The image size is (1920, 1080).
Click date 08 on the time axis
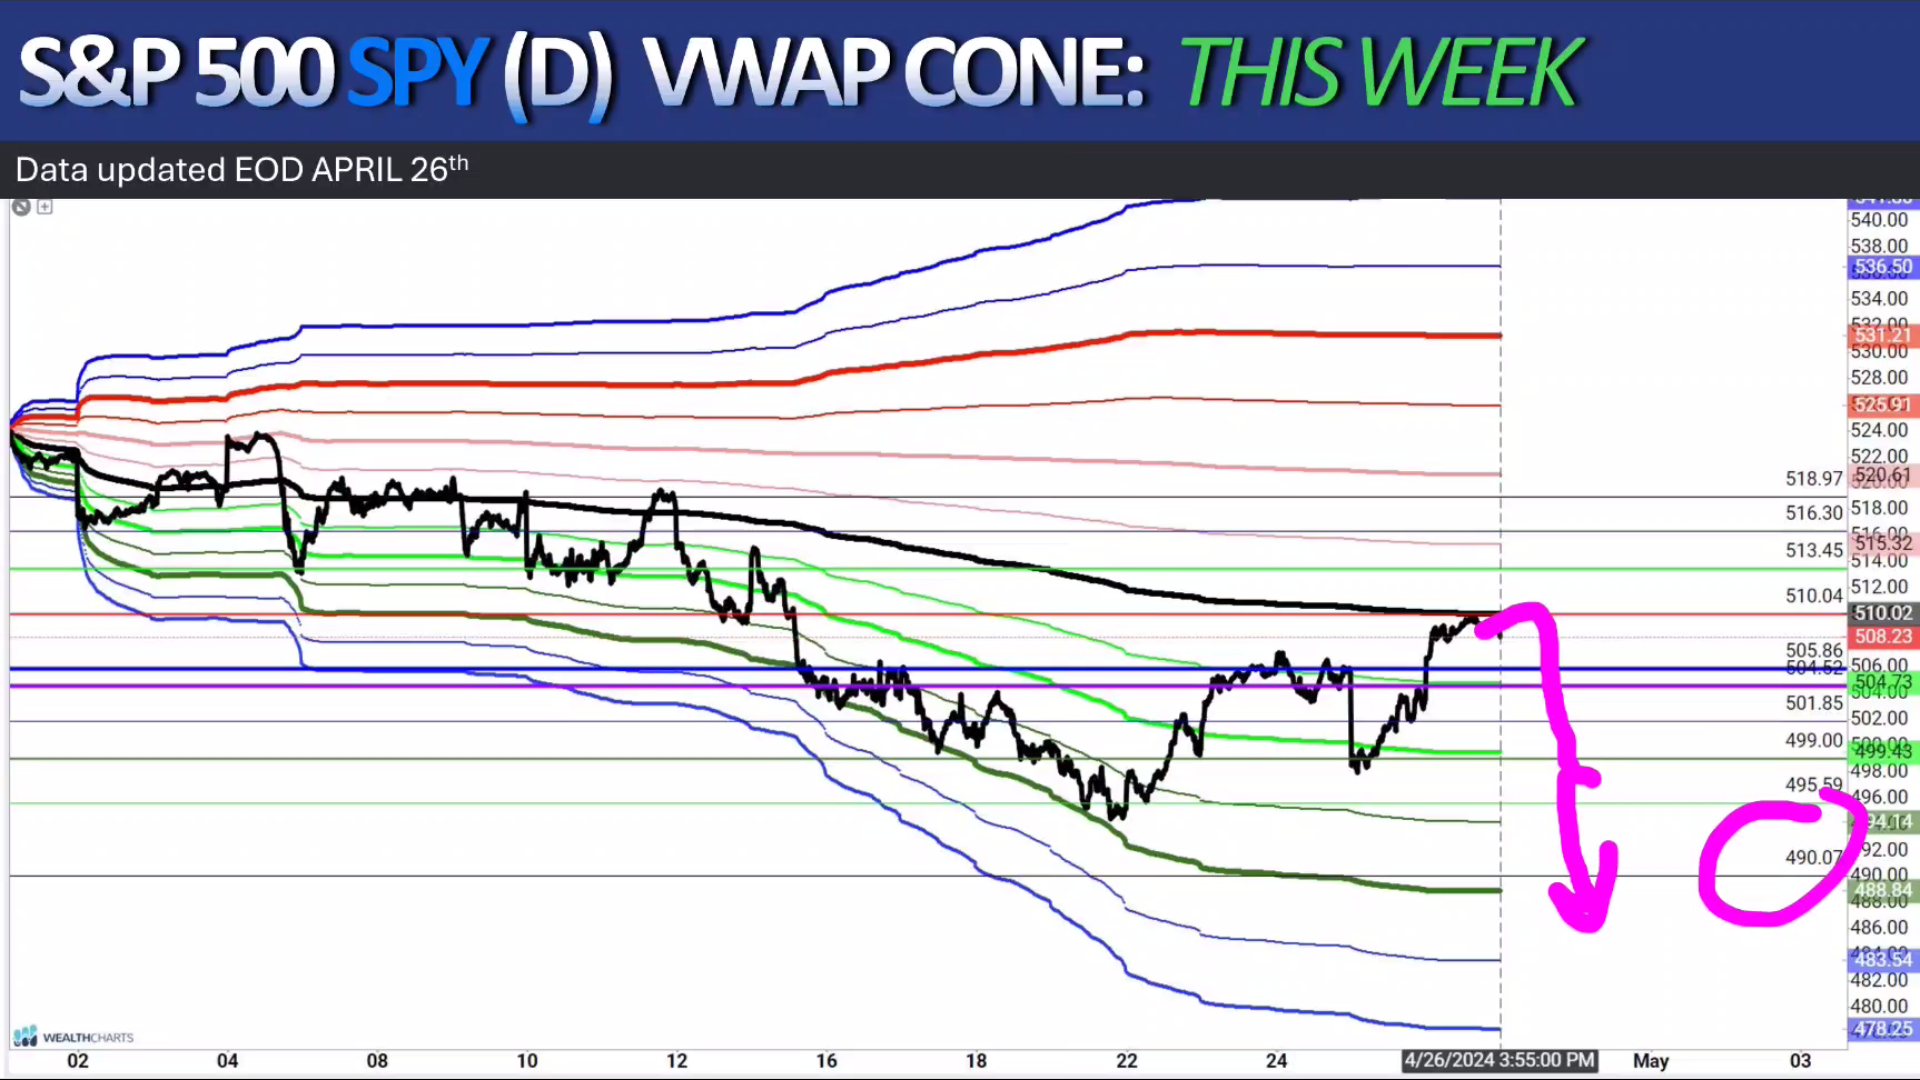[377, 1060]
